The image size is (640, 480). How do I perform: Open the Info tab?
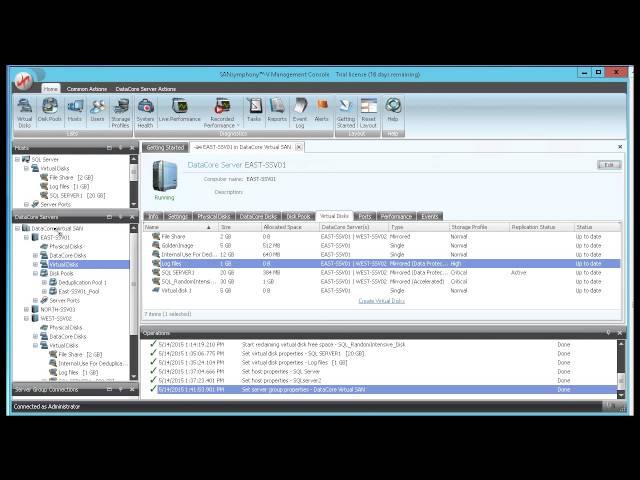click(x=153, y=216)
